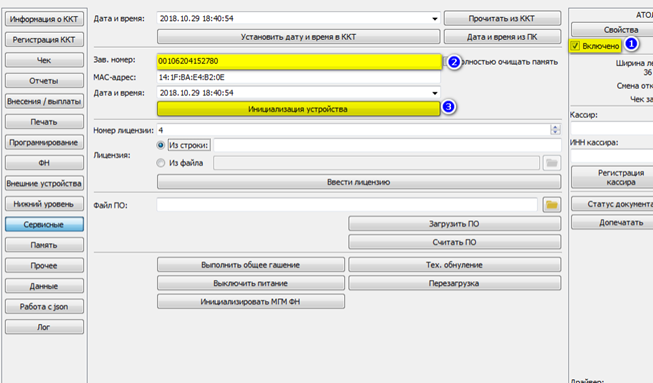Image resolution: width=653 pixels, height=383 pixels.
Task: Click Установить дату и время в ККТ
Action: [298, 37]
